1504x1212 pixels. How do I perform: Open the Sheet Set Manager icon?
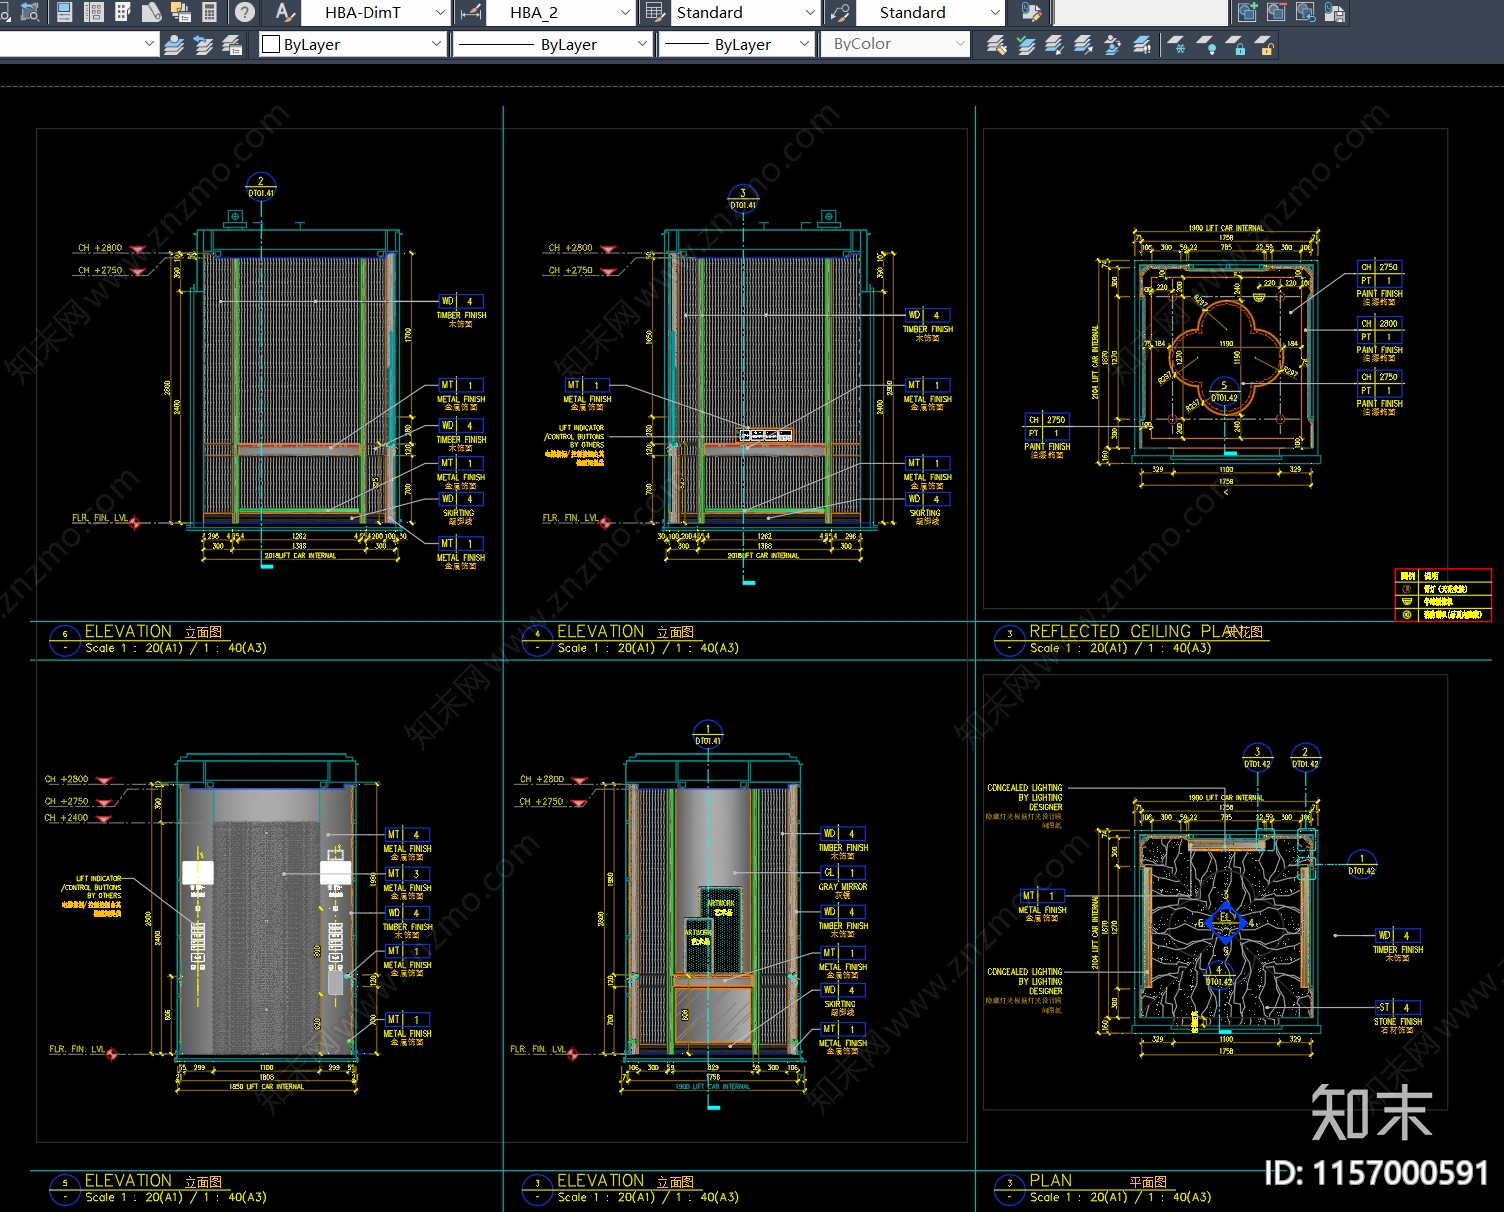[x=152, y=12]
